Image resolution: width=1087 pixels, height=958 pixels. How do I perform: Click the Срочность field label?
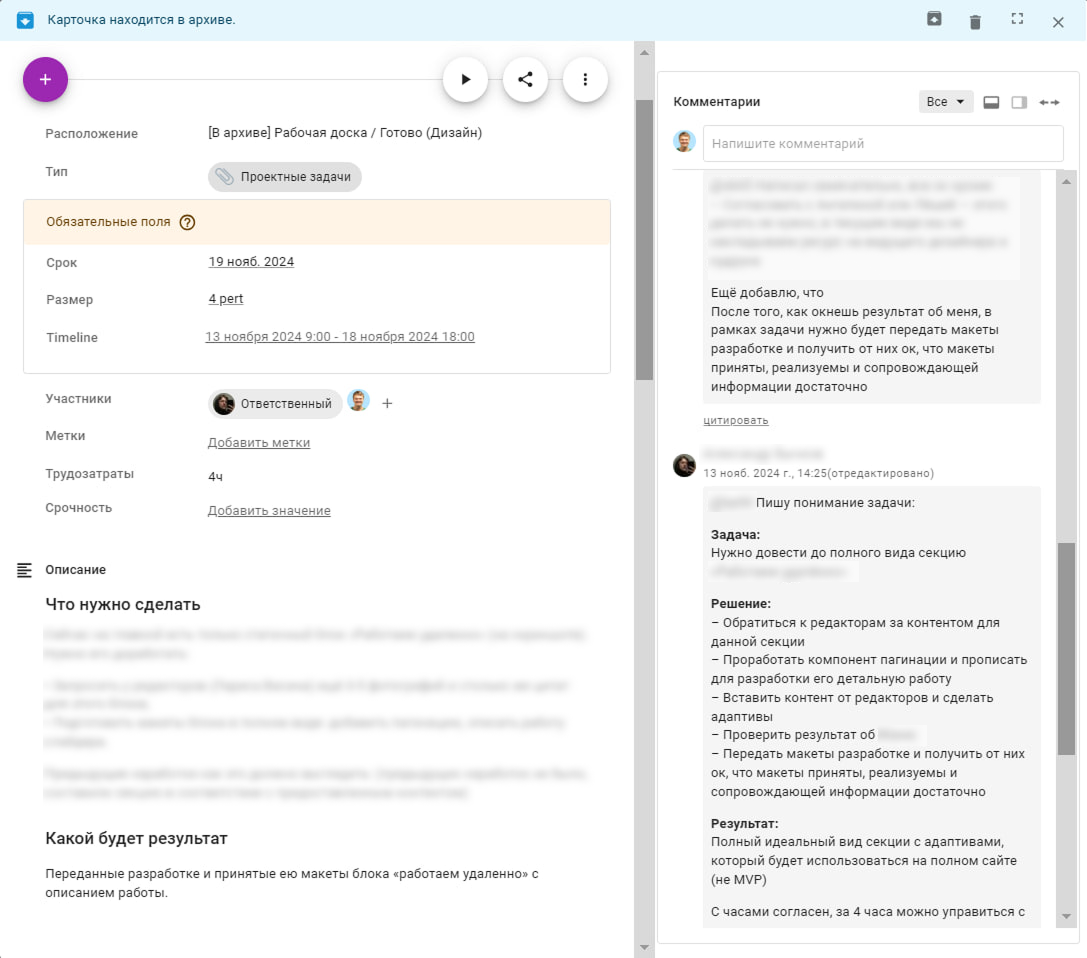[x=78, y=508]
